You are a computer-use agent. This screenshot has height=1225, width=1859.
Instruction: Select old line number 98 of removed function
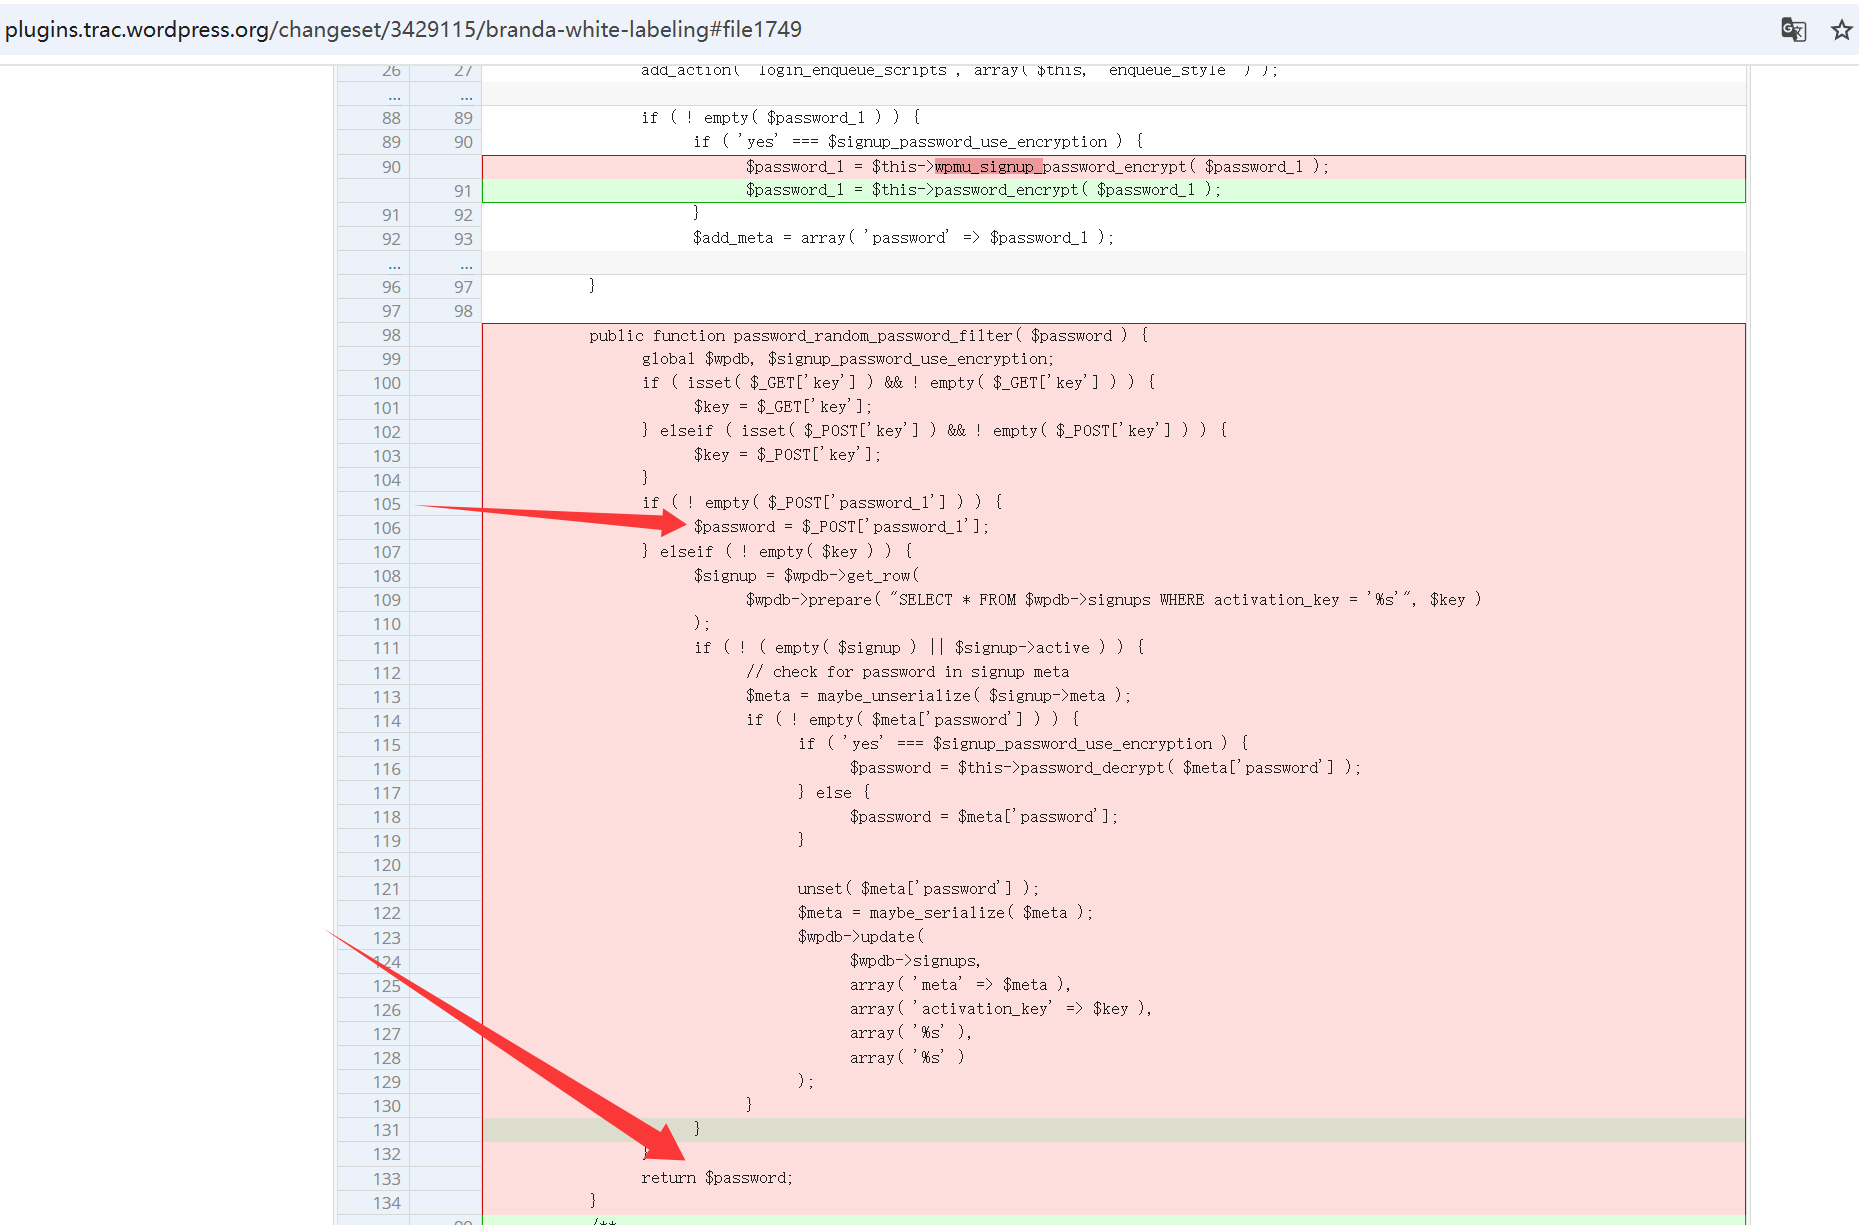click(x=391, y=335)
